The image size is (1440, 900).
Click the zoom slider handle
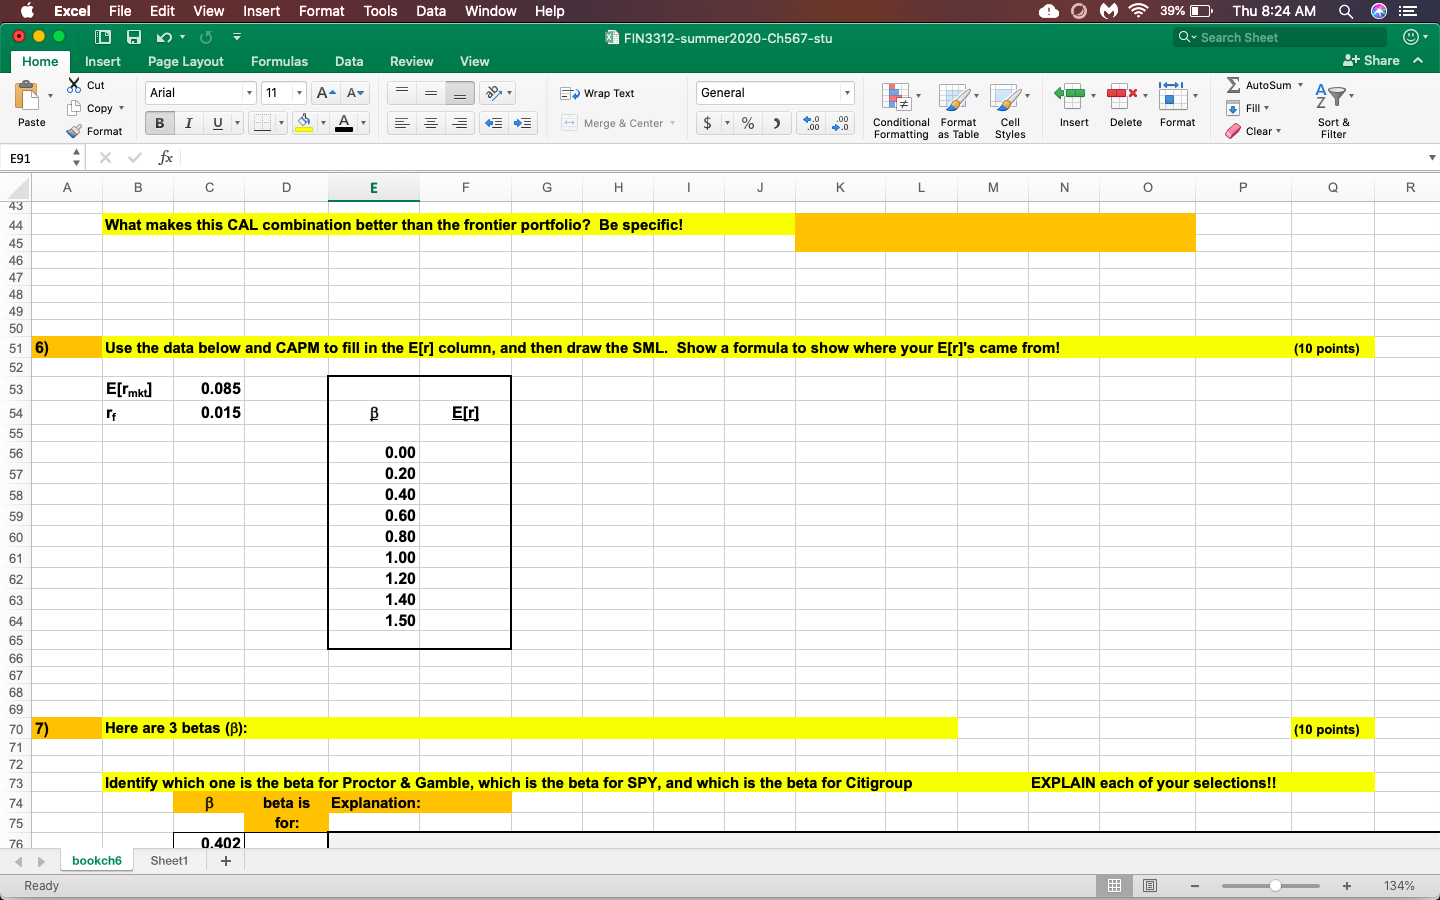pyautogui.click(x=1275, y=886)
